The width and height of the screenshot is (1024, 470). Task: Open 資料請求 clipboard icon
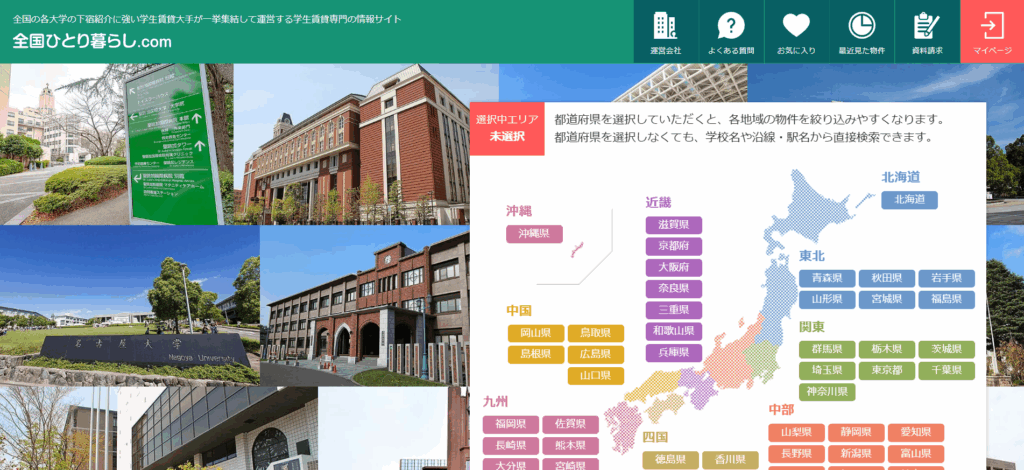coord(927,31)
